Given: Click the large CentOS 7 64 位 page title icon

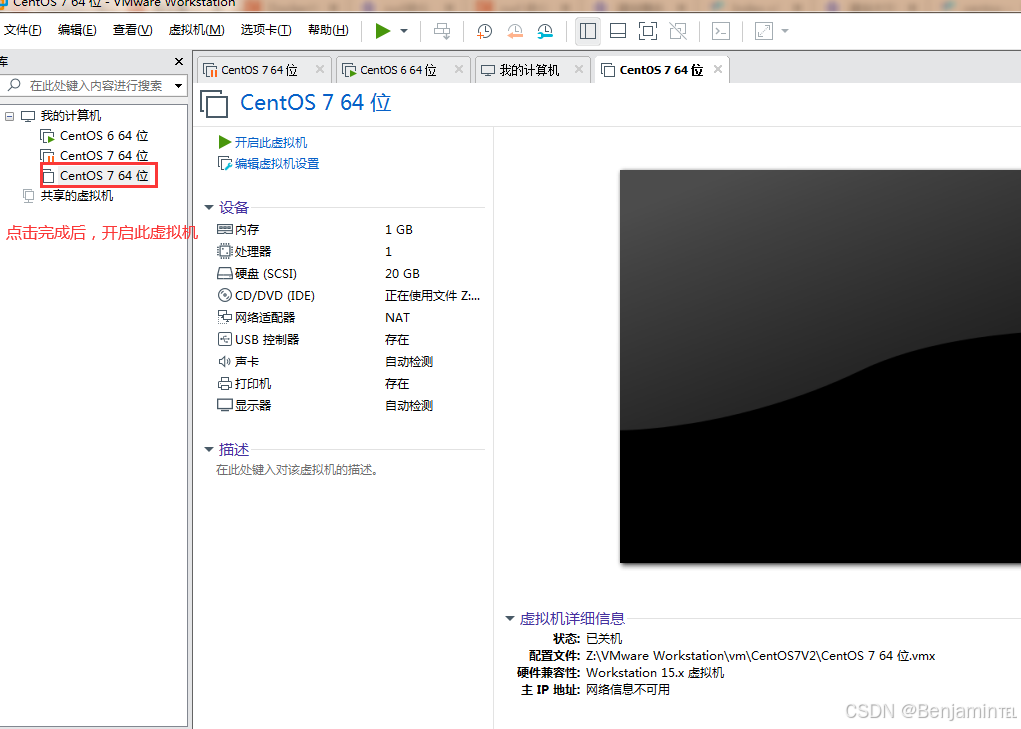Looking at the screenshot, I should click(214, 103).
